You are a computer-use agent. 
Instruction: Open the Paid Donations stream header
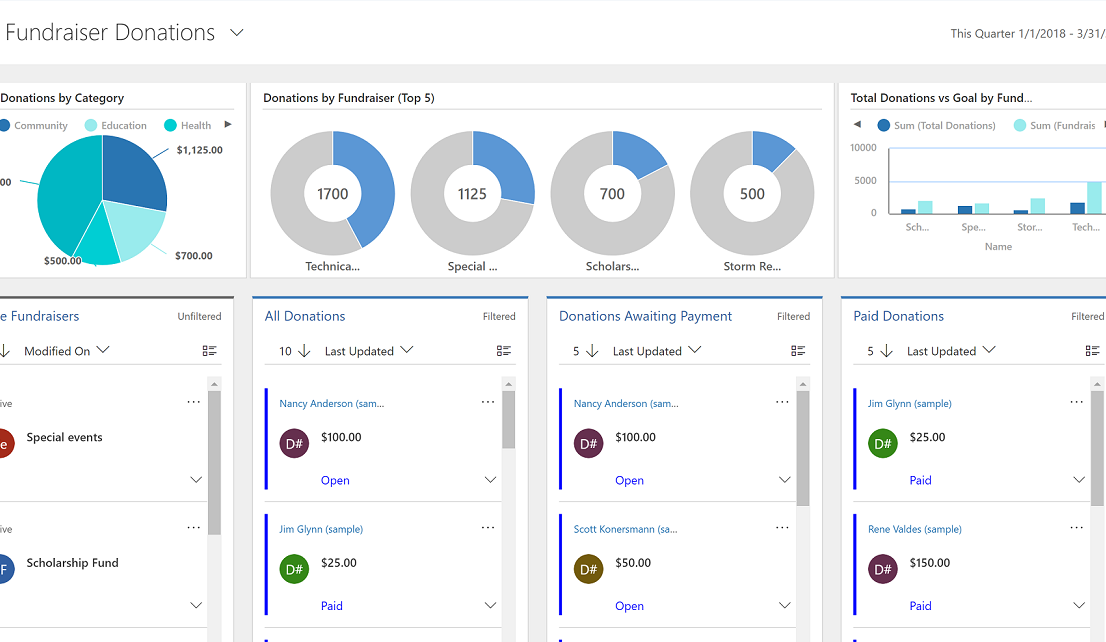899,316
